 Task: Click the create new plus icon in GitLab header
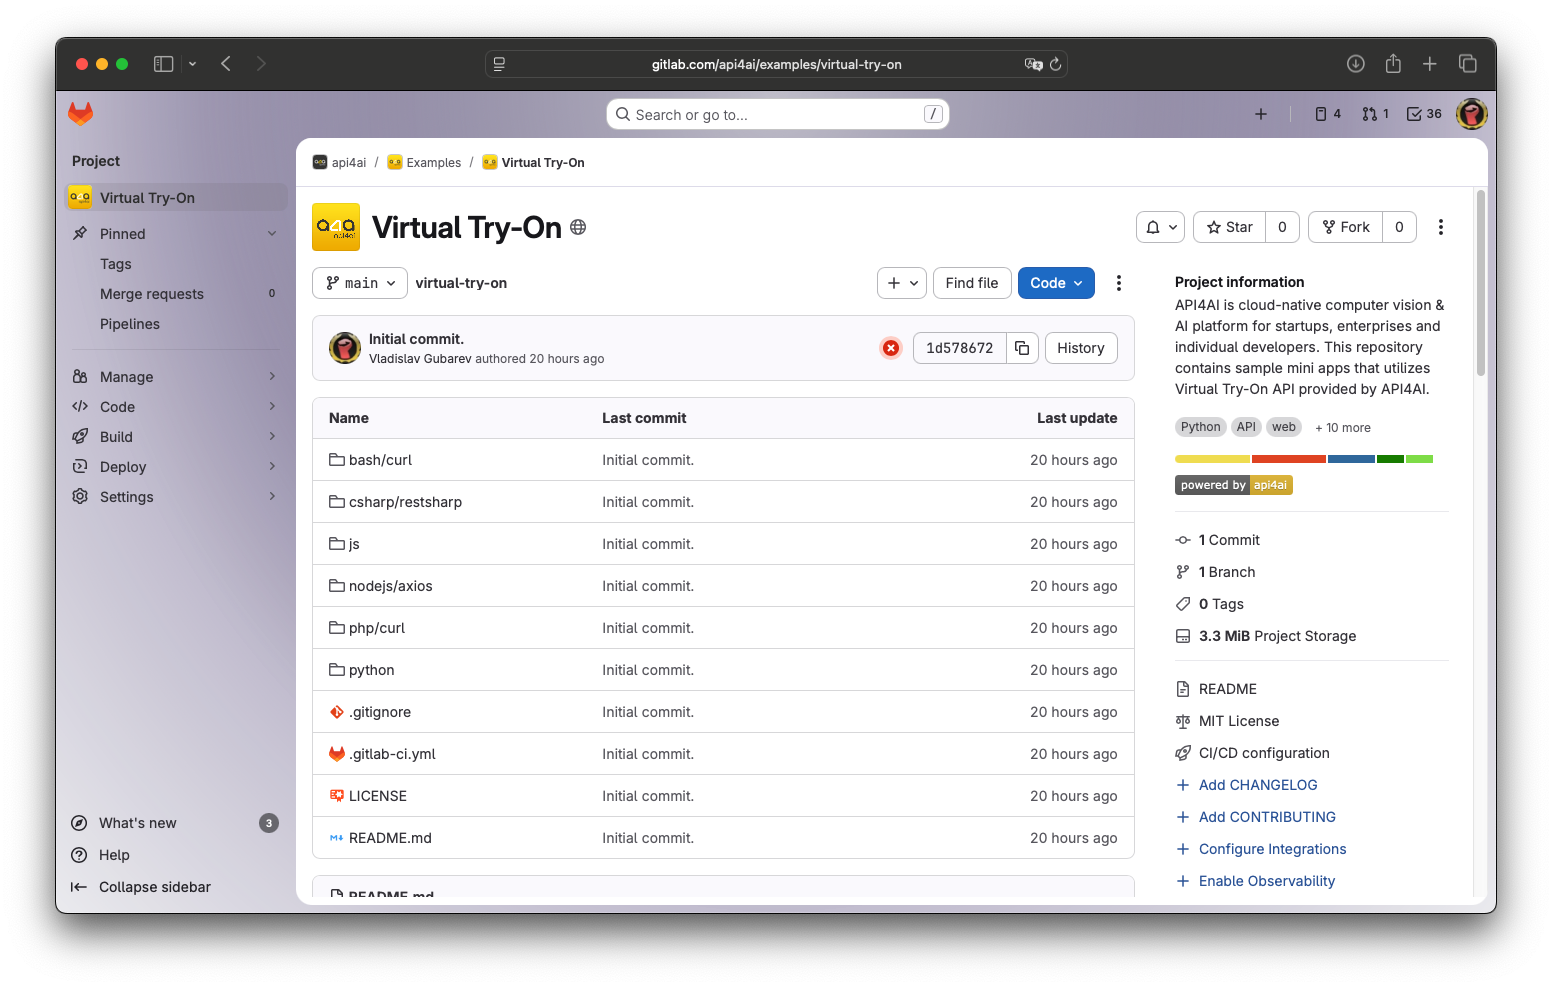(x=1261, y=114)
